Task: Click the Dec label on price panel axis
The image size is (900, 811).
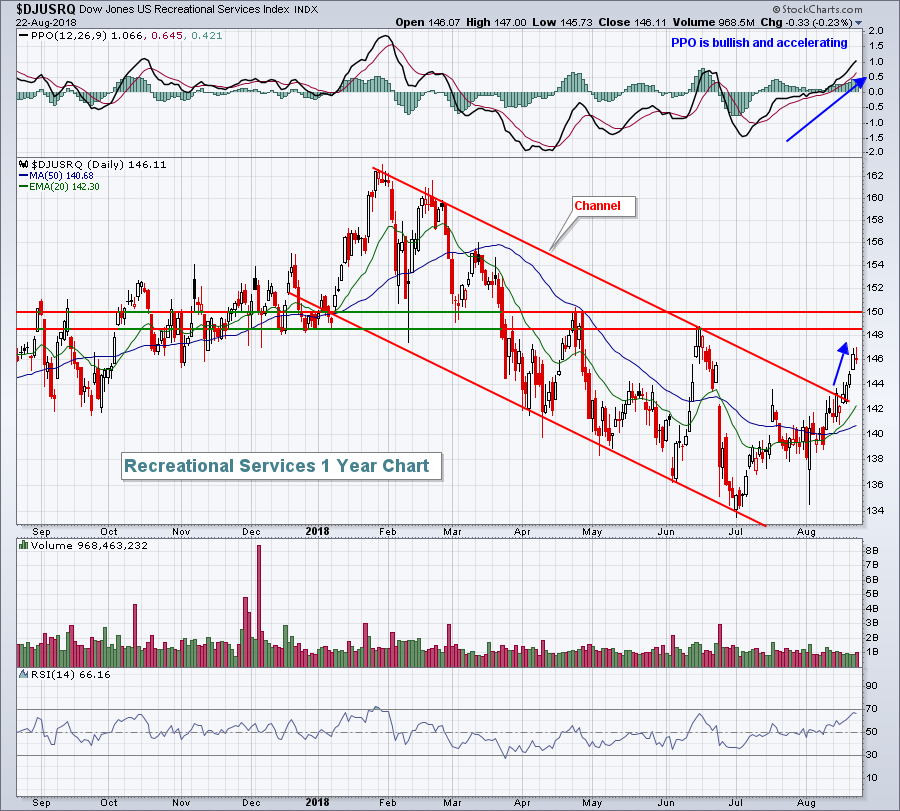Action: pos(251,531)
